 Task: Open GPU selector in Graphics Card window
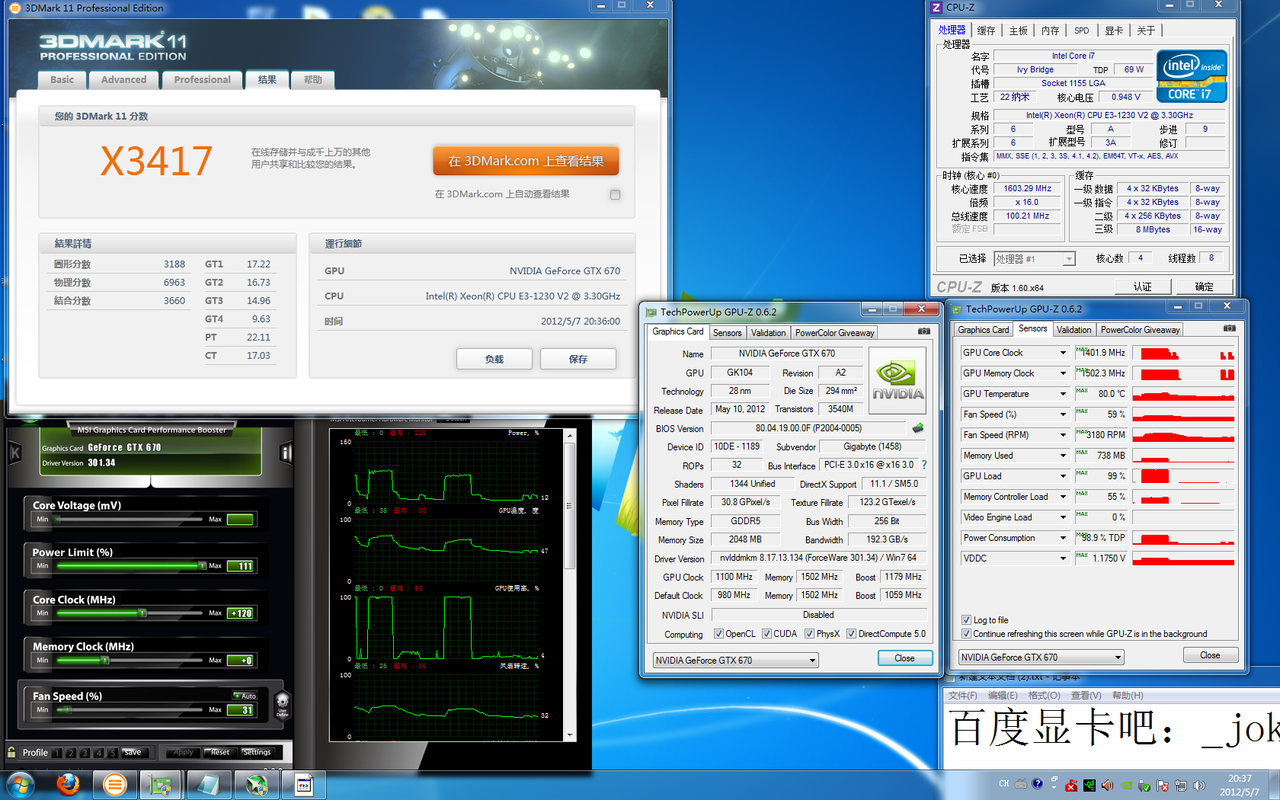[735, 660]
